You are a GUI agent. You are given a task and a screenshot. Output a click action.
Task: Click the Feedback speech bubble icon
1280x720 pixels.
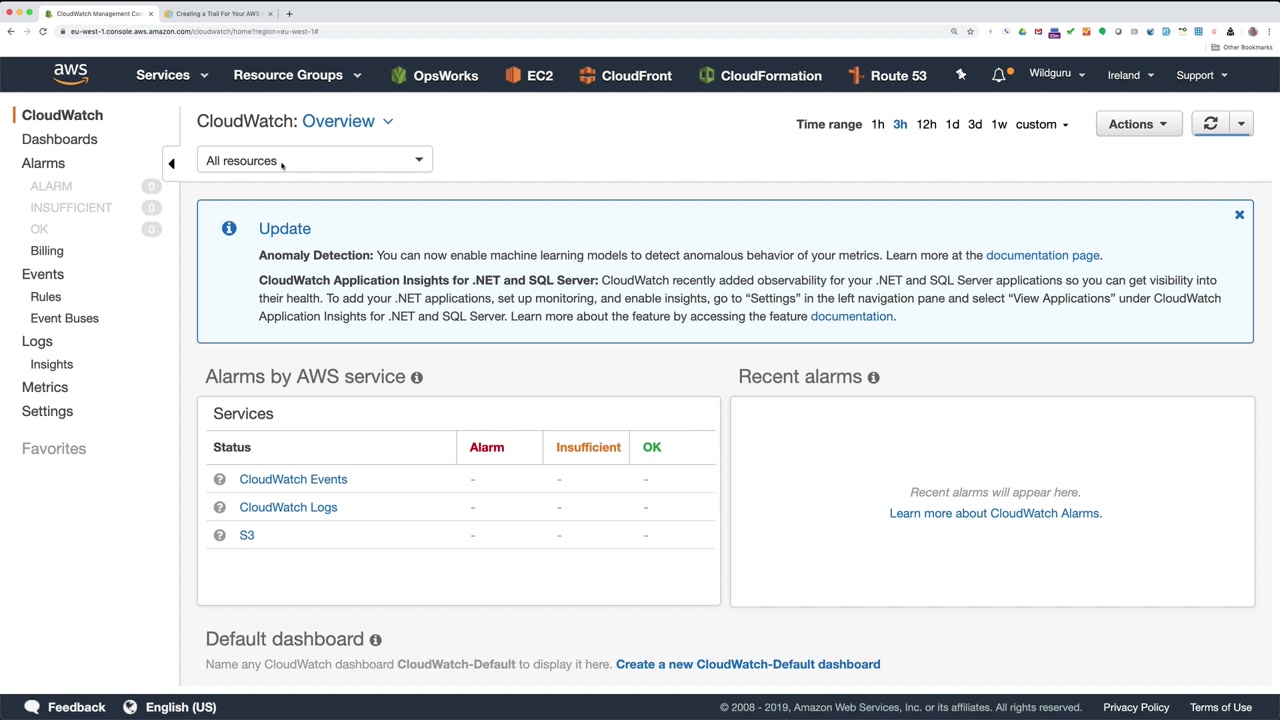click(32, 707)
